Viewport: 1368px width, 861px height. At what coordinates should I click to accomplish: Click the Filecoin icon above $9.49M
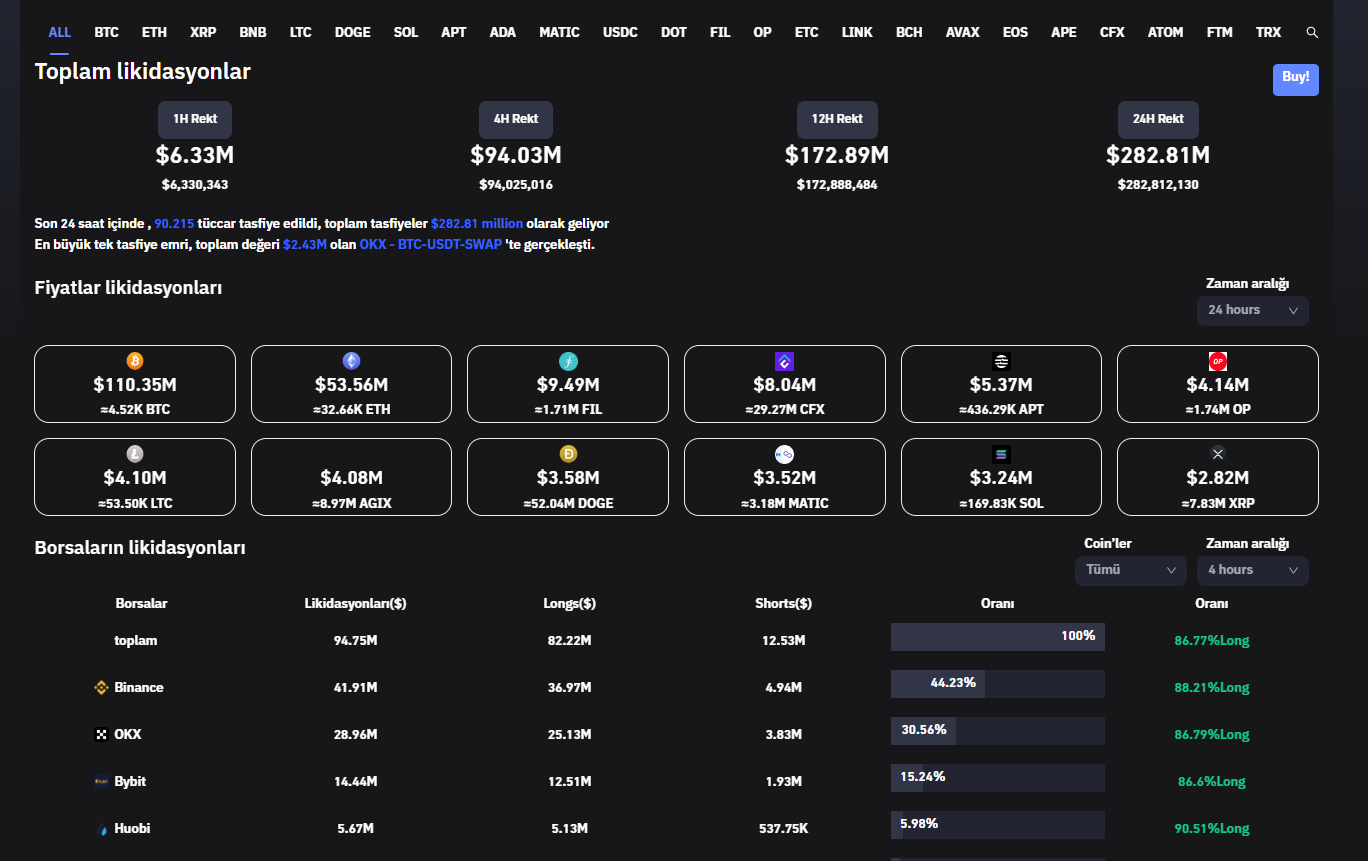568,361
